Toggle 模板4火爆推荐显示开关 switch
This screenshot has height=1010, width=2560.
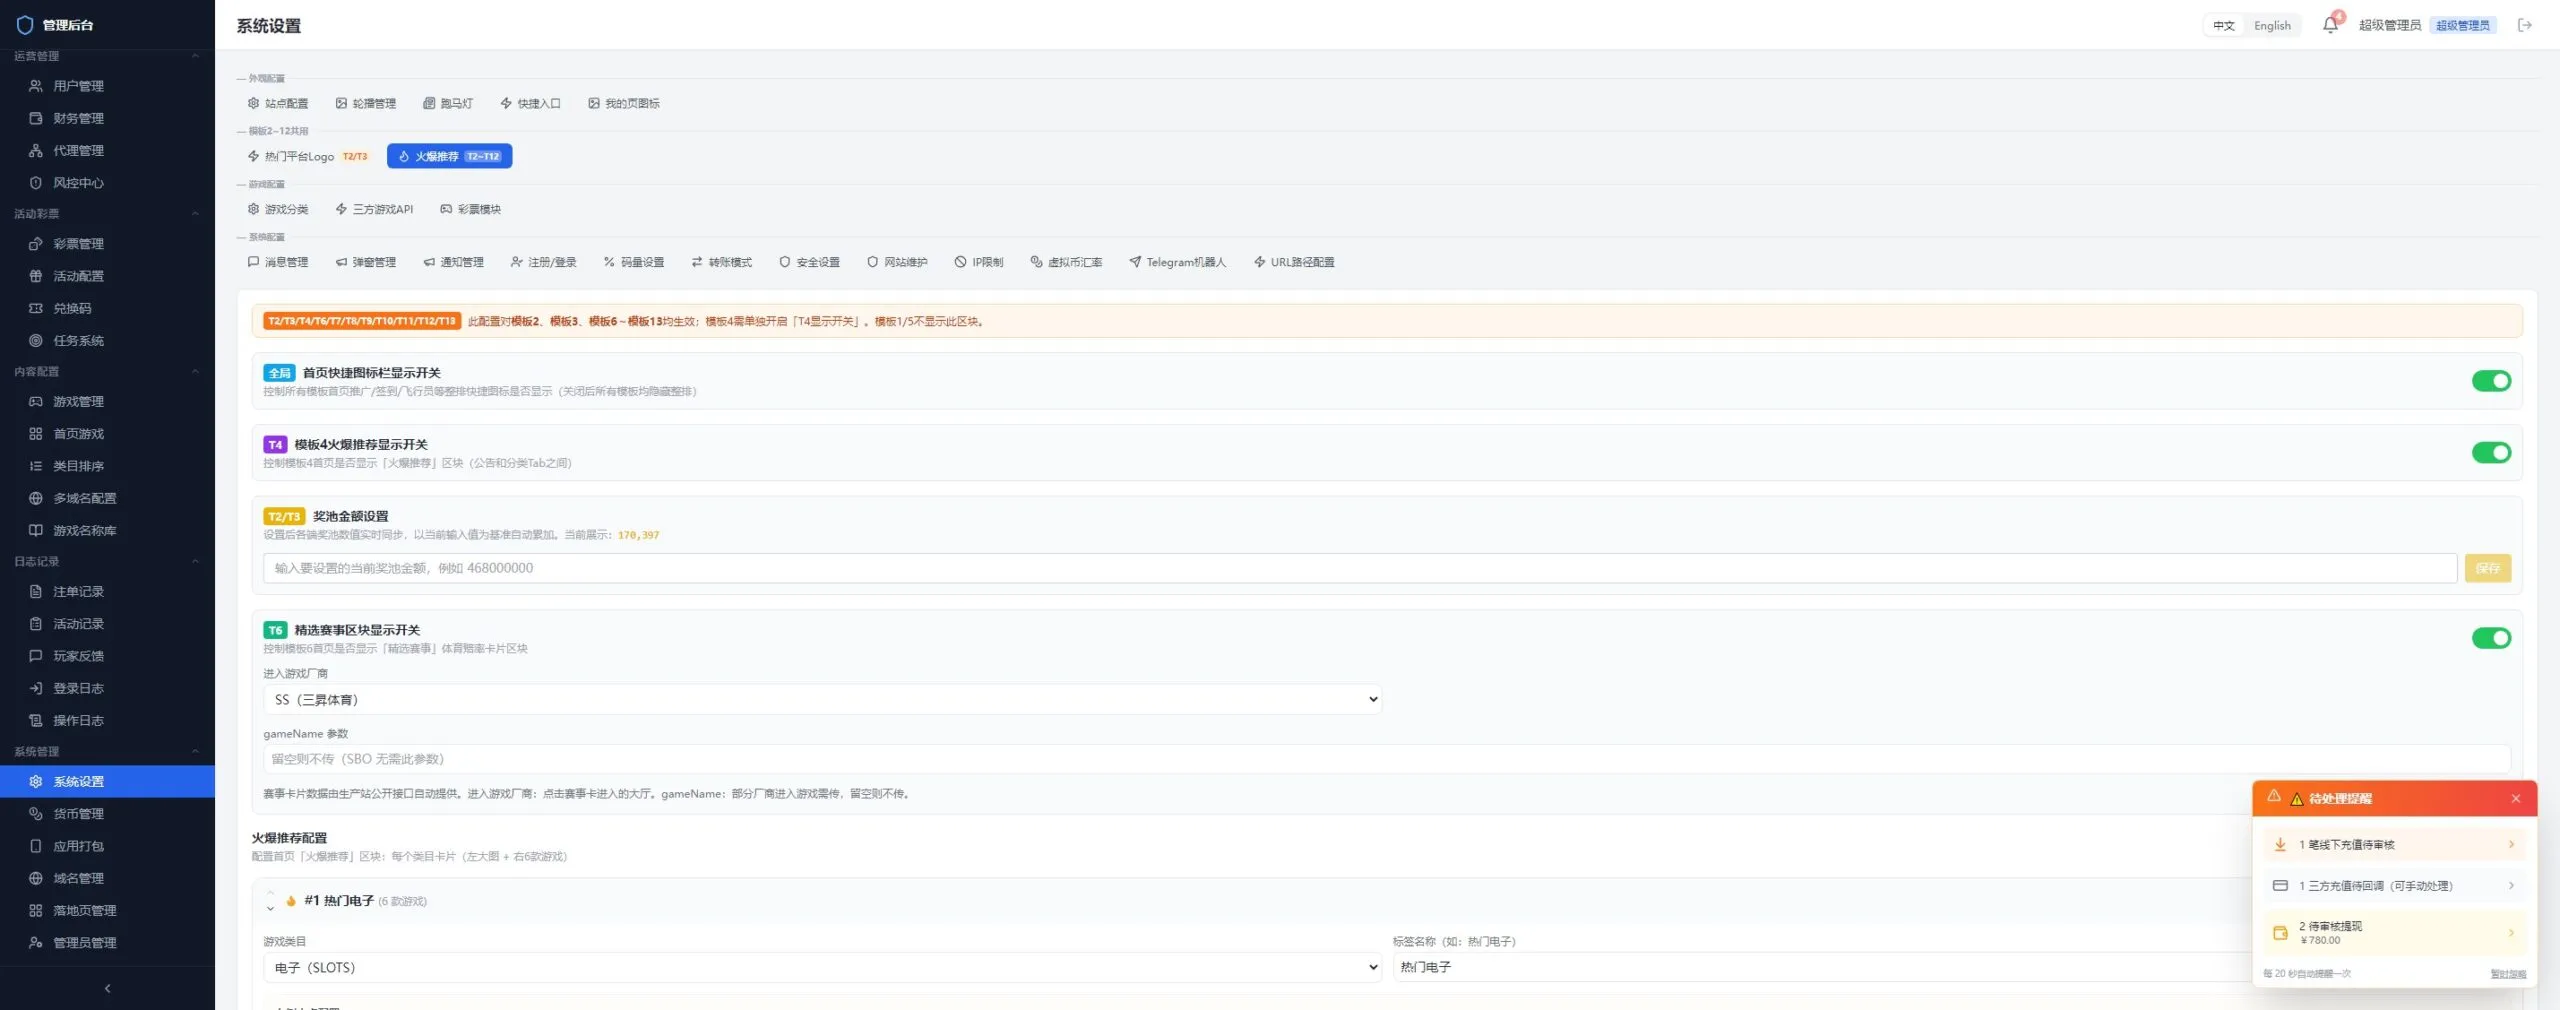(x=2491, y=453)
